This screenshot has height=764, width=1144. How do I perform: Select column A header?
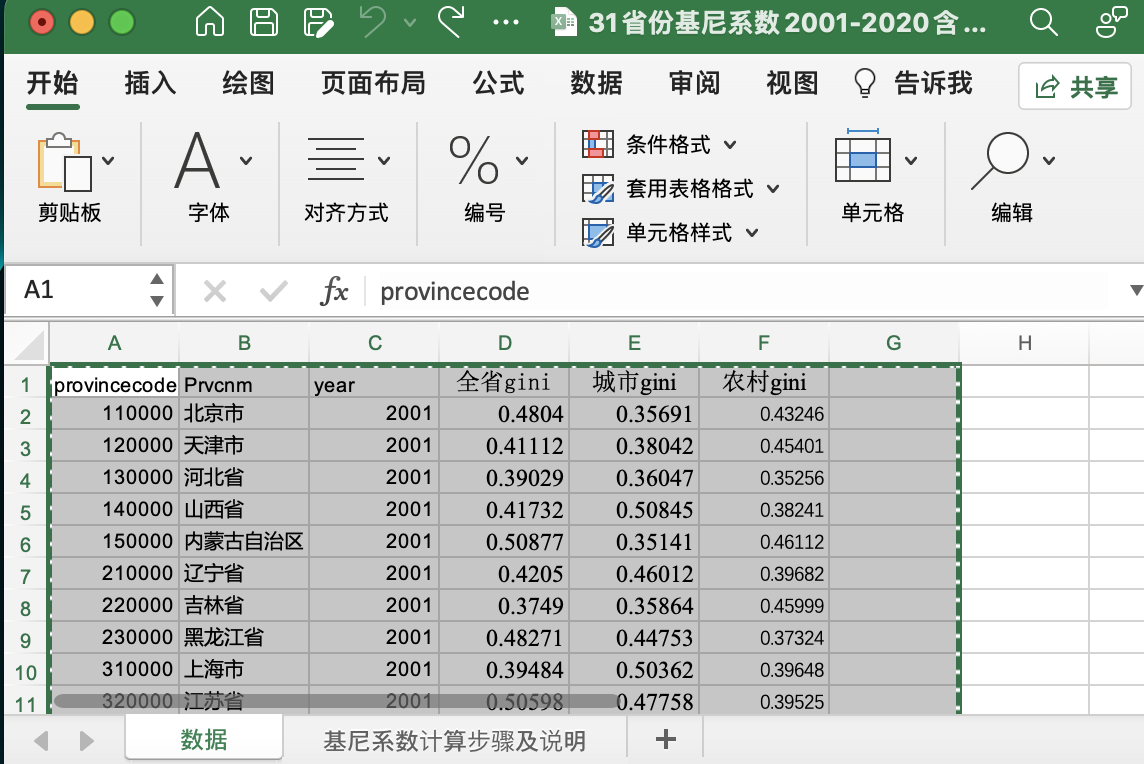(115, 343)
